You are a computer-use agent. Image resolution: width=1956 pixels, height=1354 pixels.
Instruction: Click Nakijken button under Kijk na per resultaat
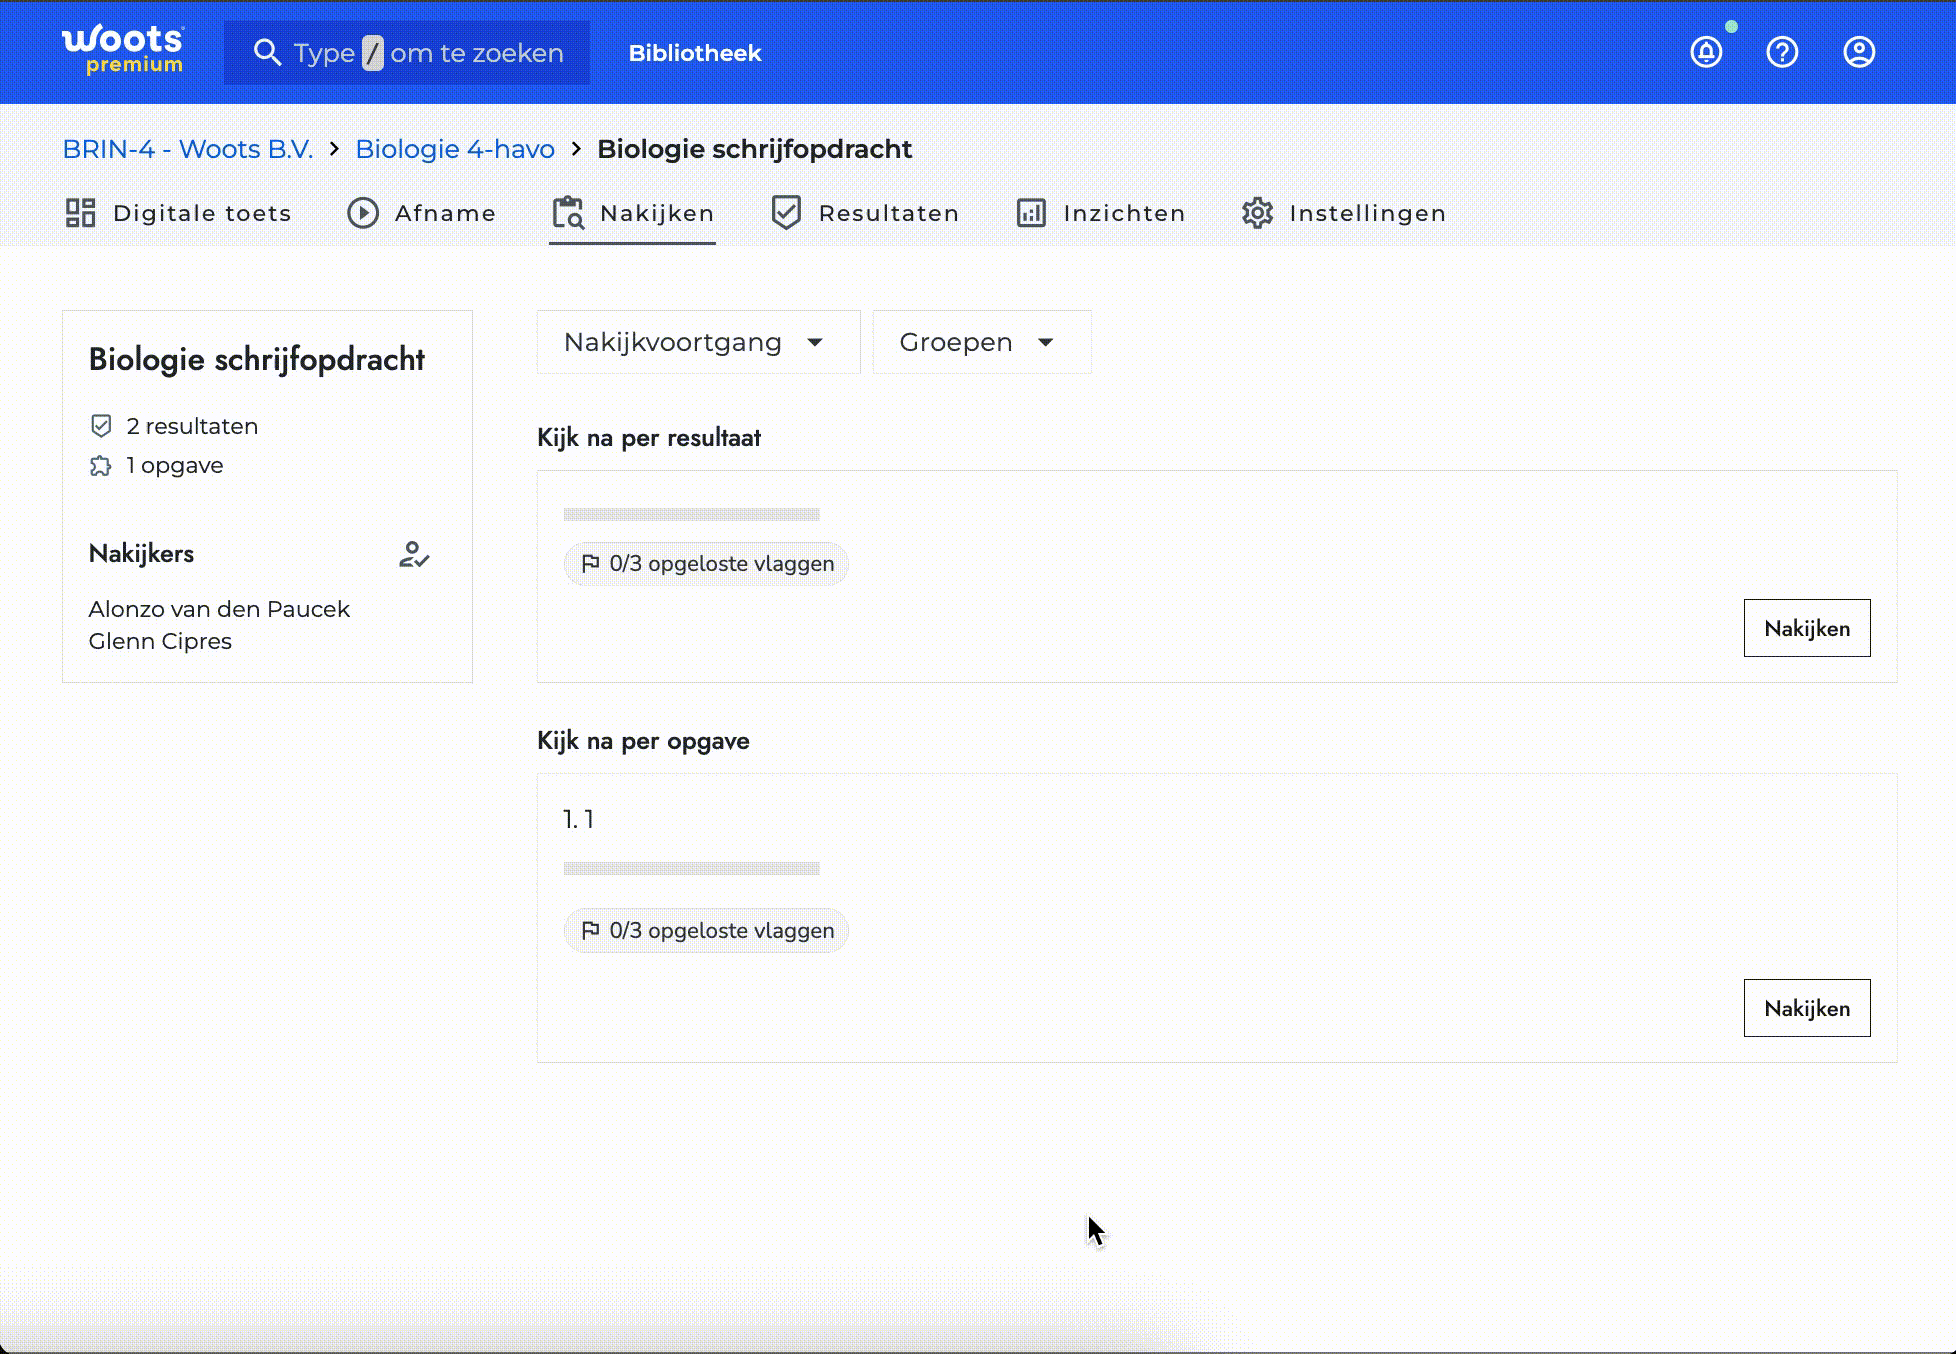pyautogui.click(x=1806, y=628)
